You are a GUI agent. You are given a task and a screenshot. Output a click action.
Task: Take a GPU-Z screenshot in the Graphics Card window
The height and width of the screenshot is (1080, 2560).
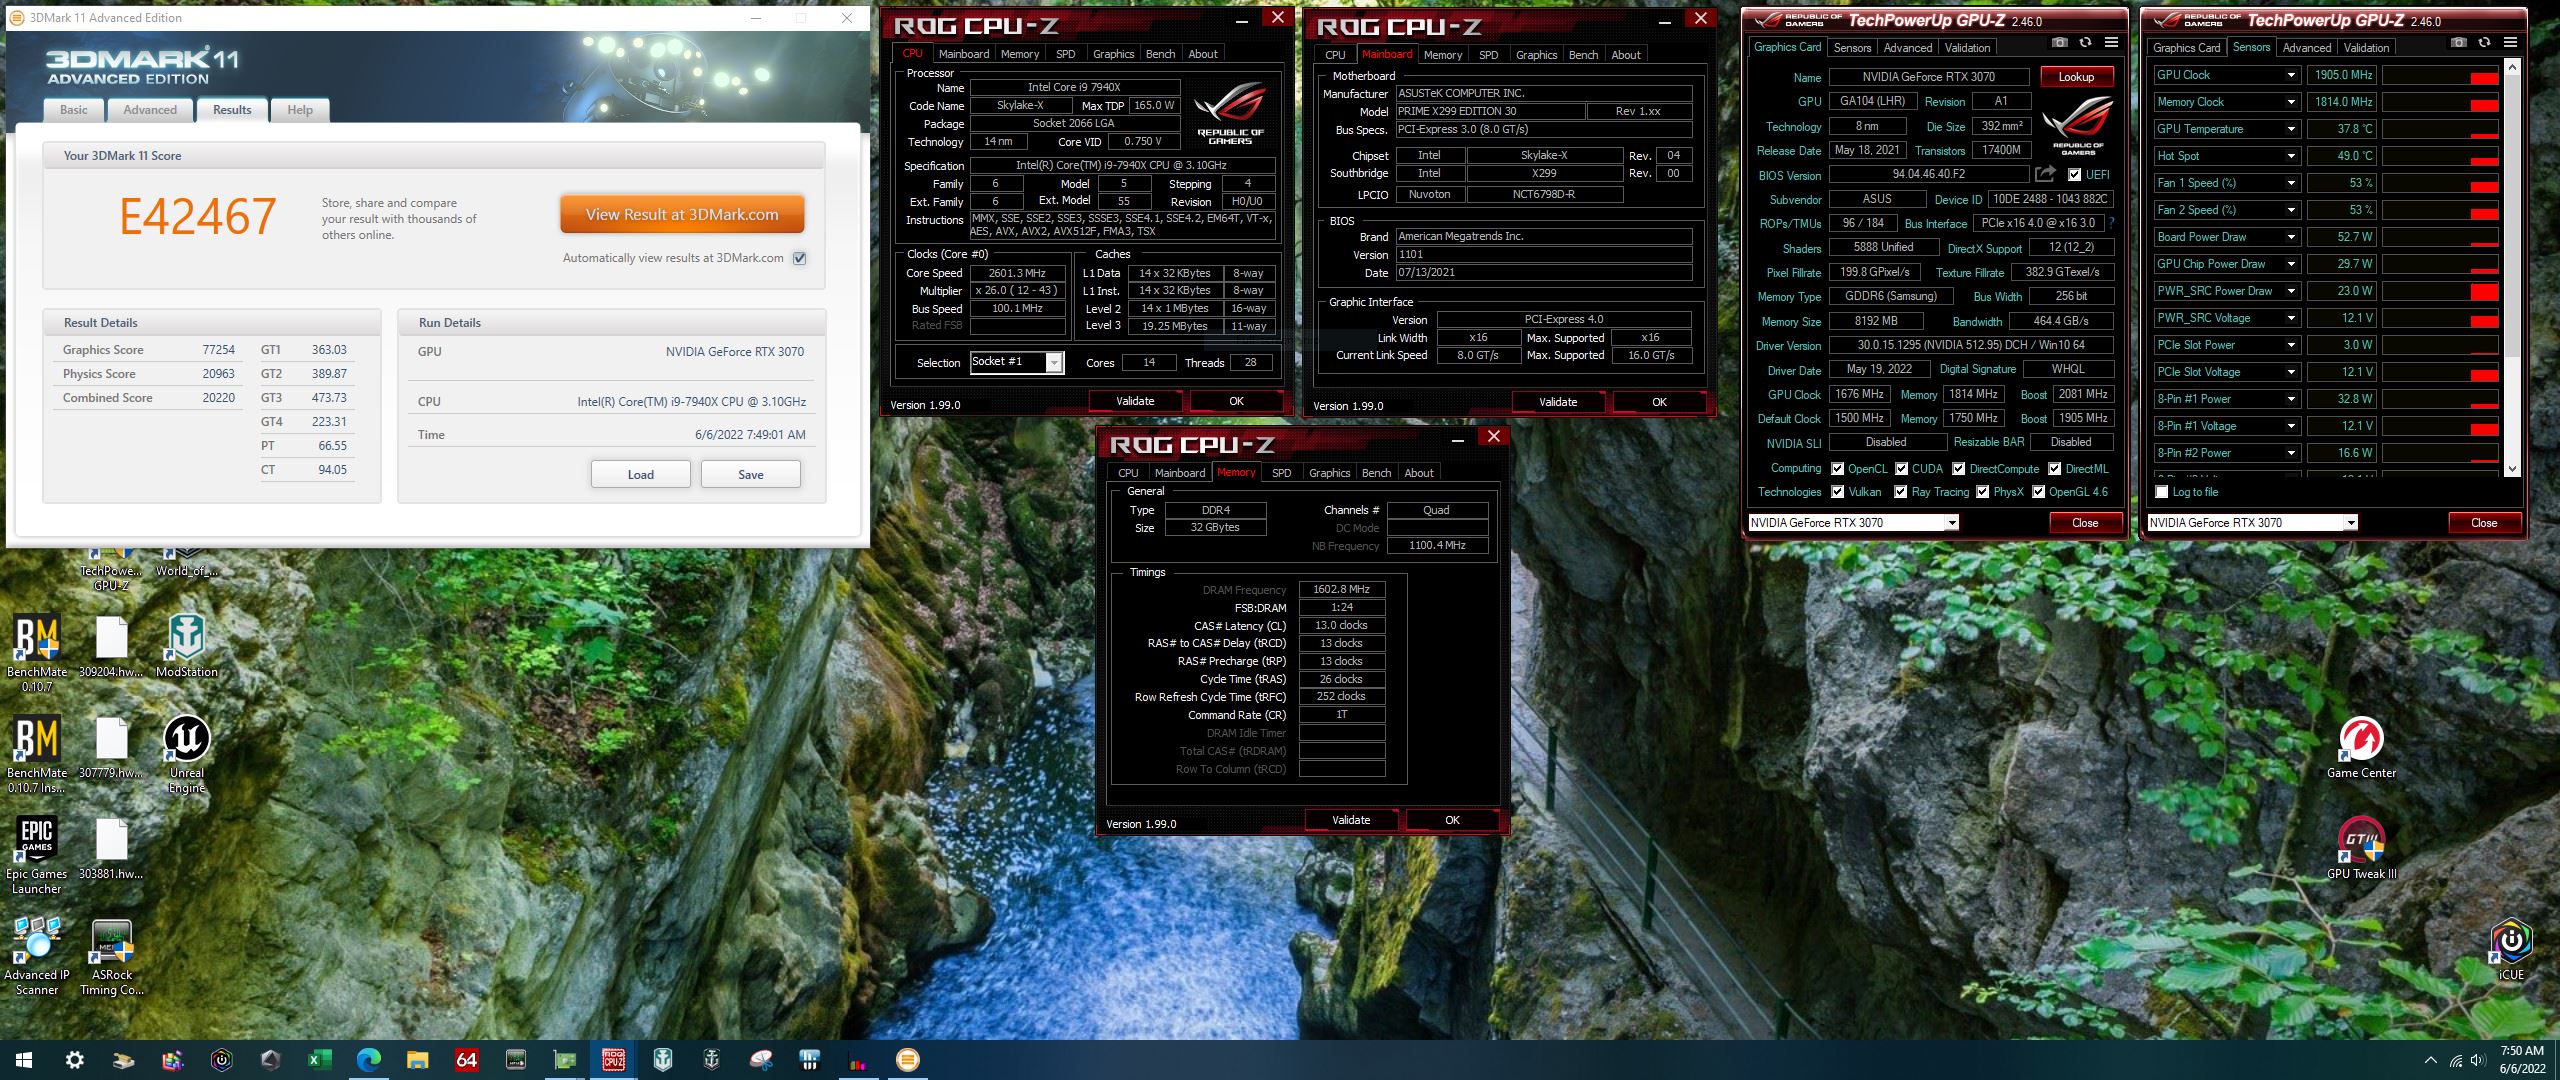[2059, 43]
